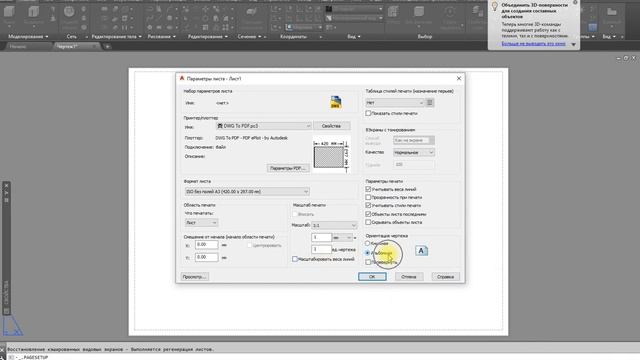Open the Выбор ribbon panel title
Image resolution: width=640 pixels, height=360 pixels.
424,37
